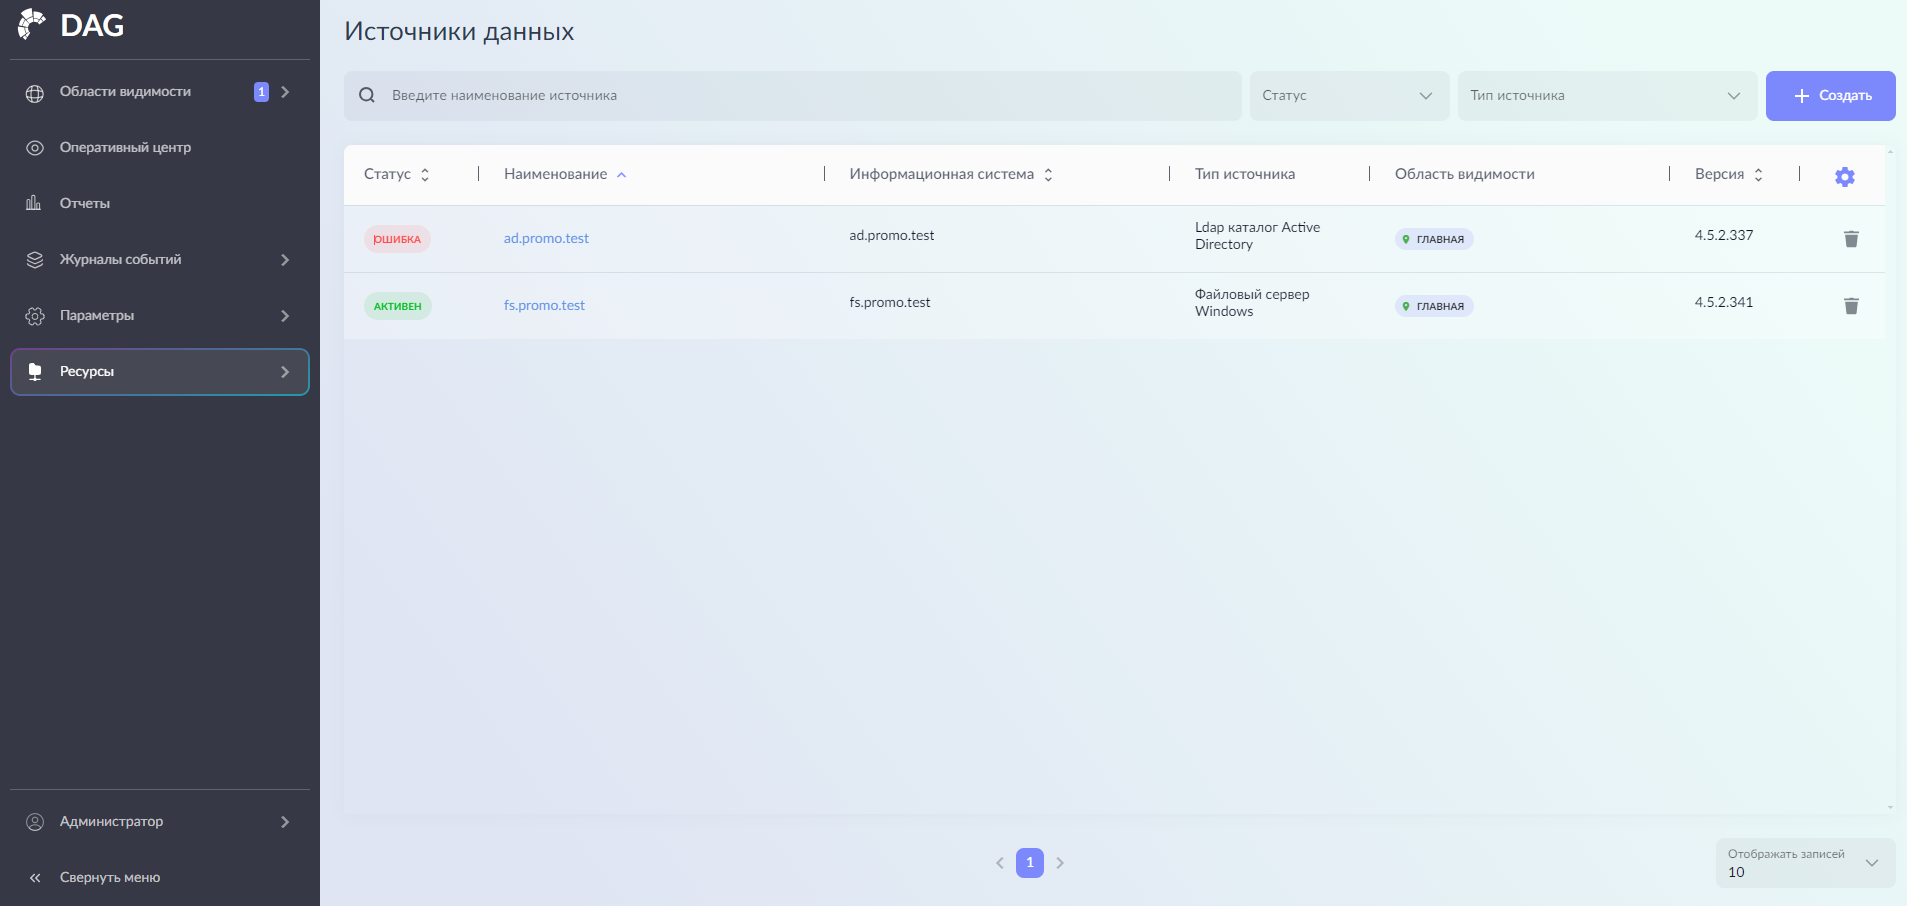1907x906 pixels.
Task: Go to Оперативный центр
Action: (x=160, y=148)
